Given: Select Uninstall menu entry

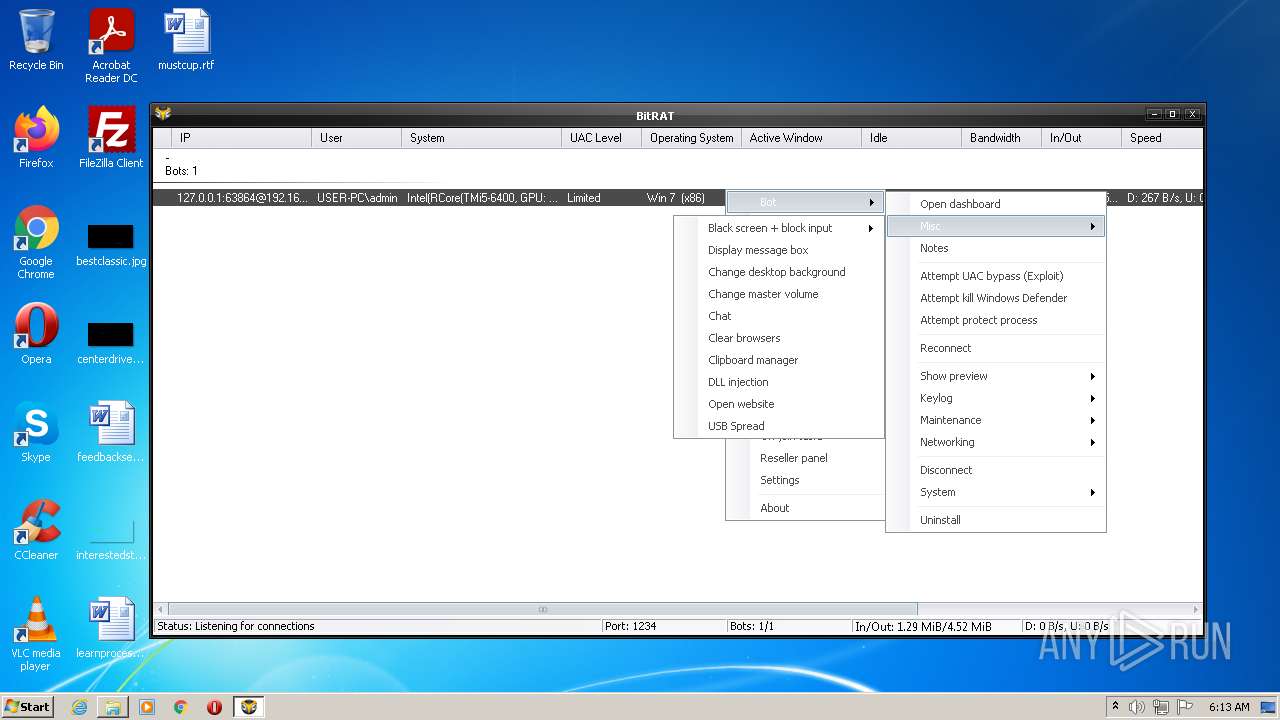Looking at the screenshot, I should tap(996, 520).
